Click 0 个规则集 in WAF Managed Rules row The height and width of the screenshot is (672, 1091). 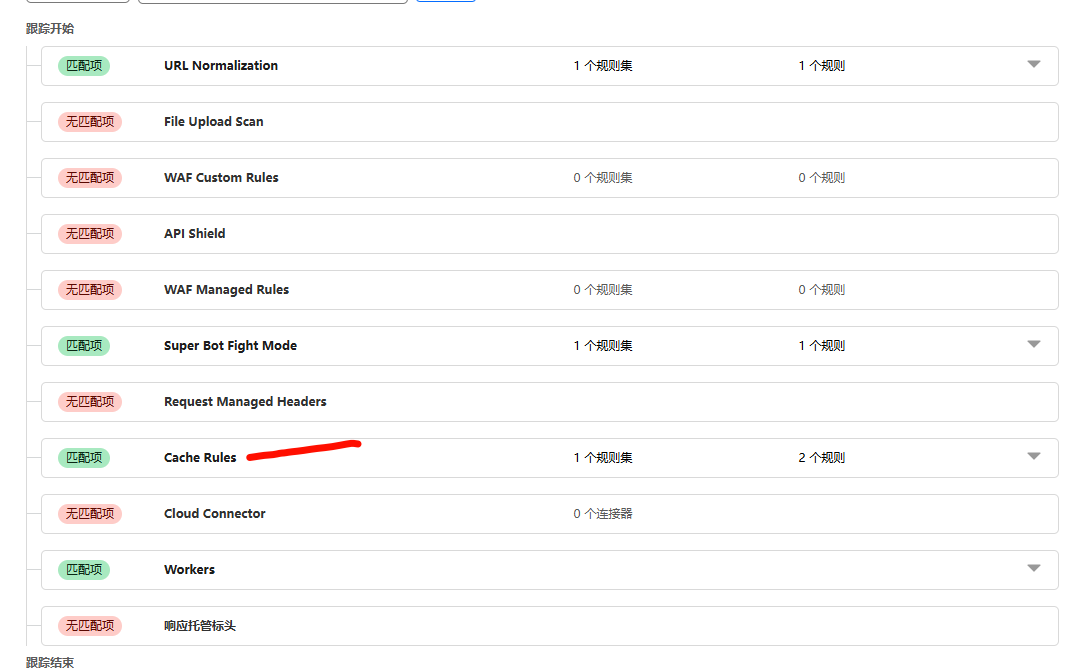pyautogui.click(x=603, y=289)
